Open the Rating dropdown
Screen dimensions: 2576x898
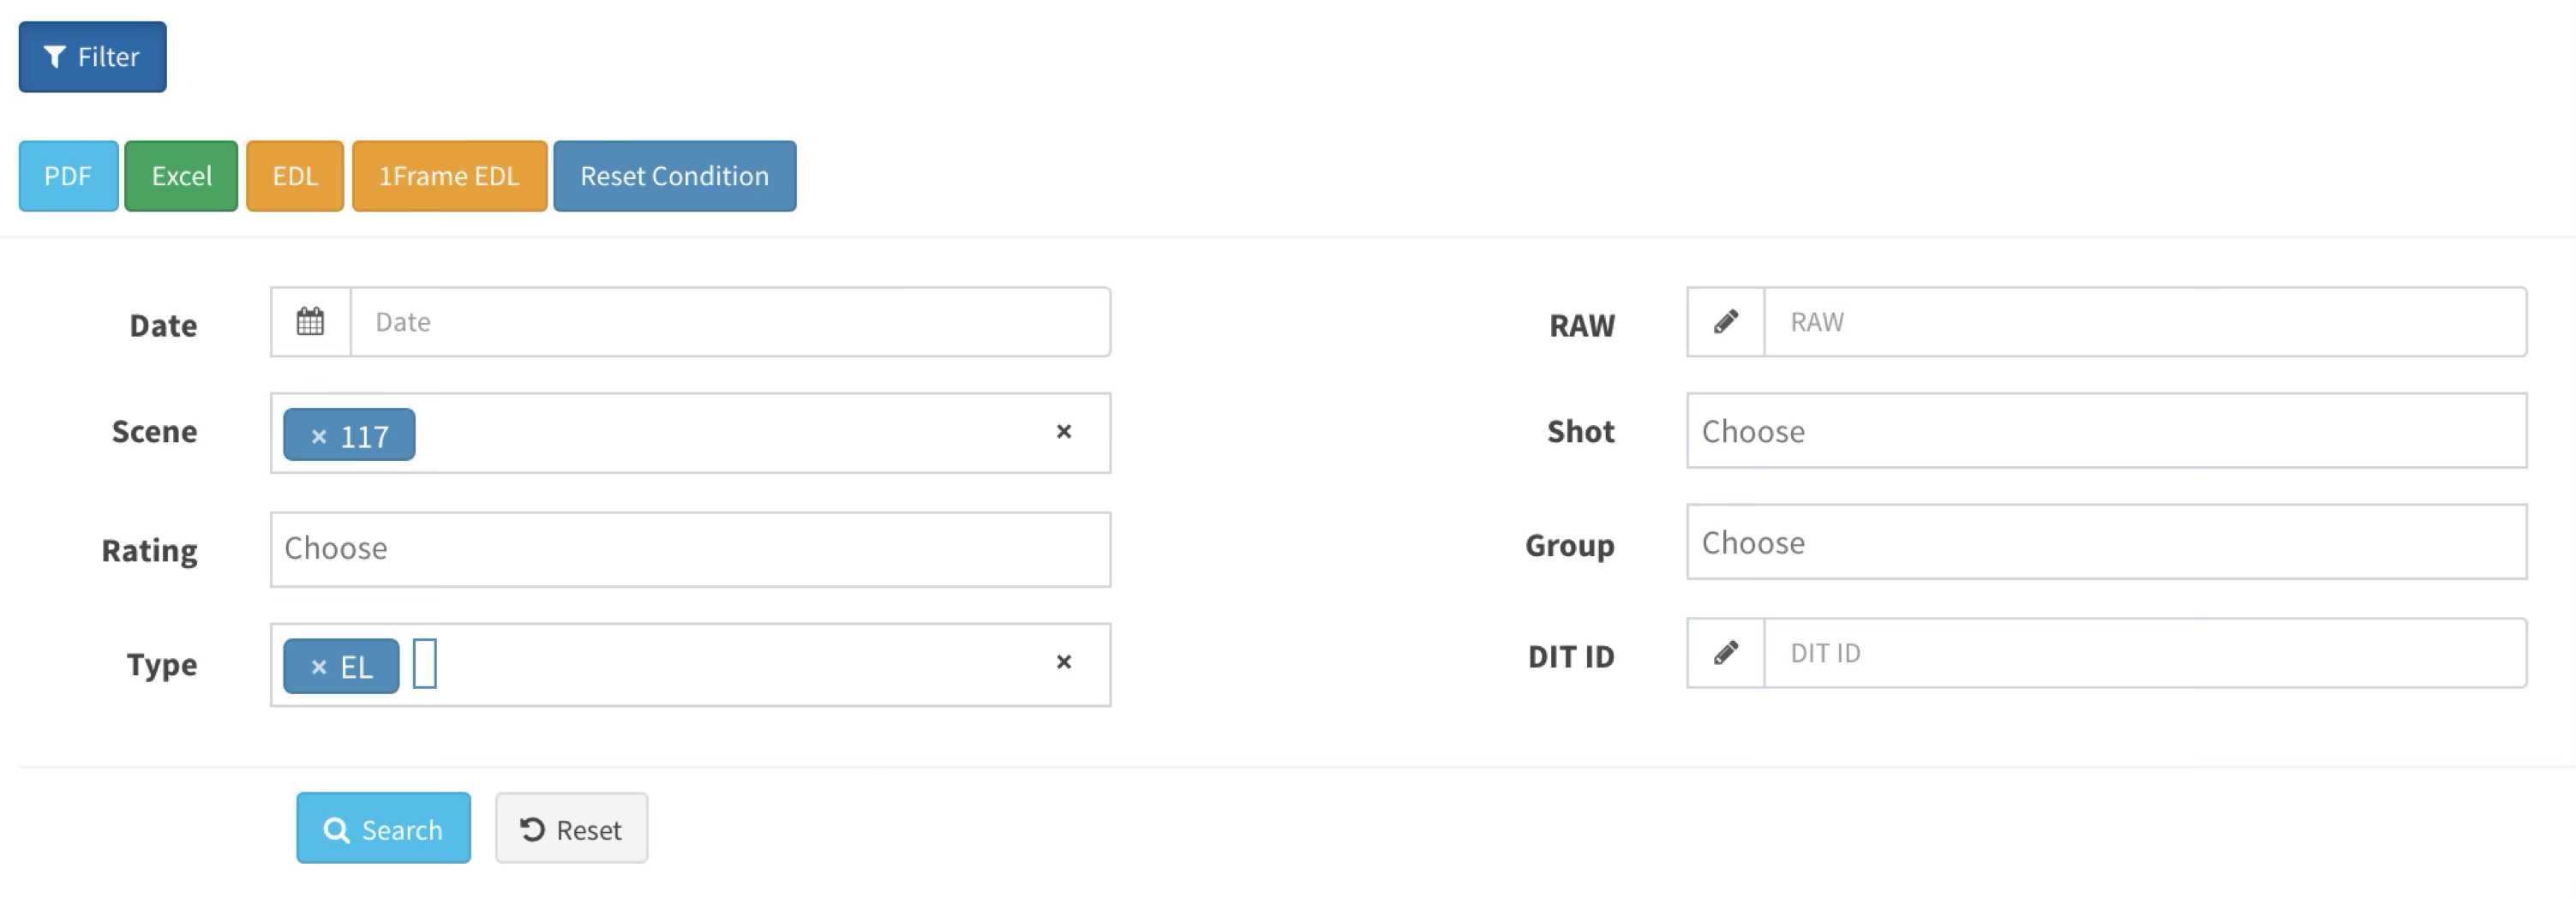pos(690,549)
